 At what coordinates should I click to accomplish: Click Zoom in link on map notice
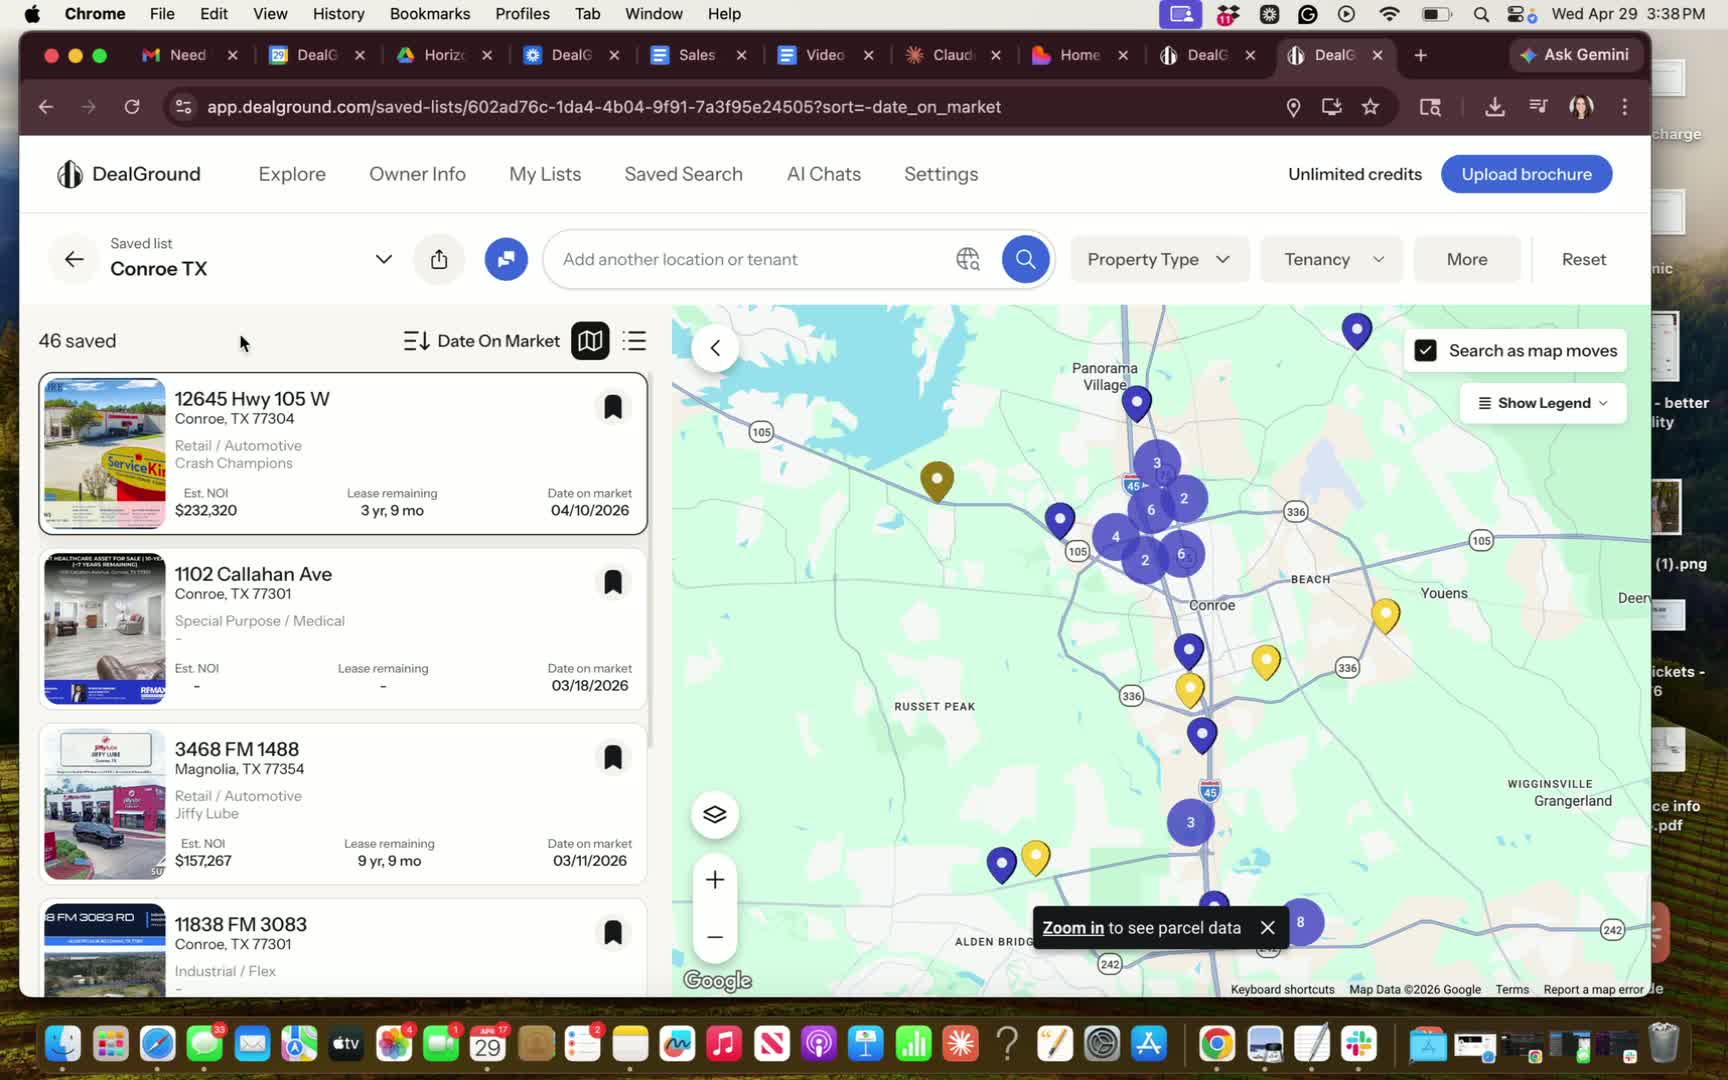pos(1073,928)
